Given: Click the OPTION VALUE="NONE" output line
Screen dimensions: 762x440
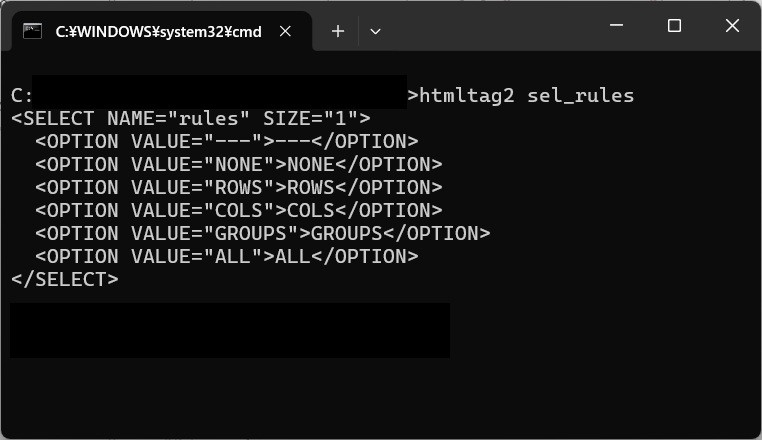Looking at the screenshot, I should click(238, 165).
